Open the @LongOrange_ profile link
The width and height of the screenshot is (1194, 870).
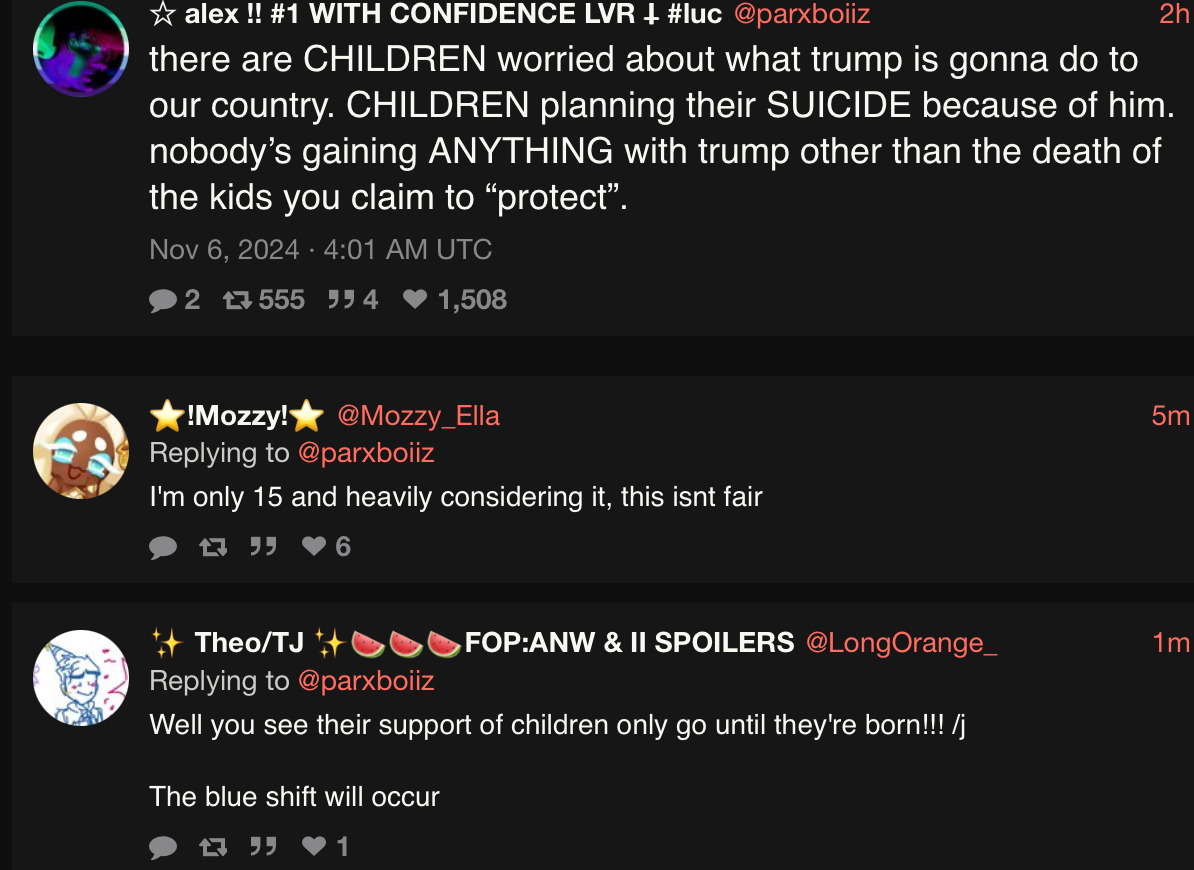[902, 642]
